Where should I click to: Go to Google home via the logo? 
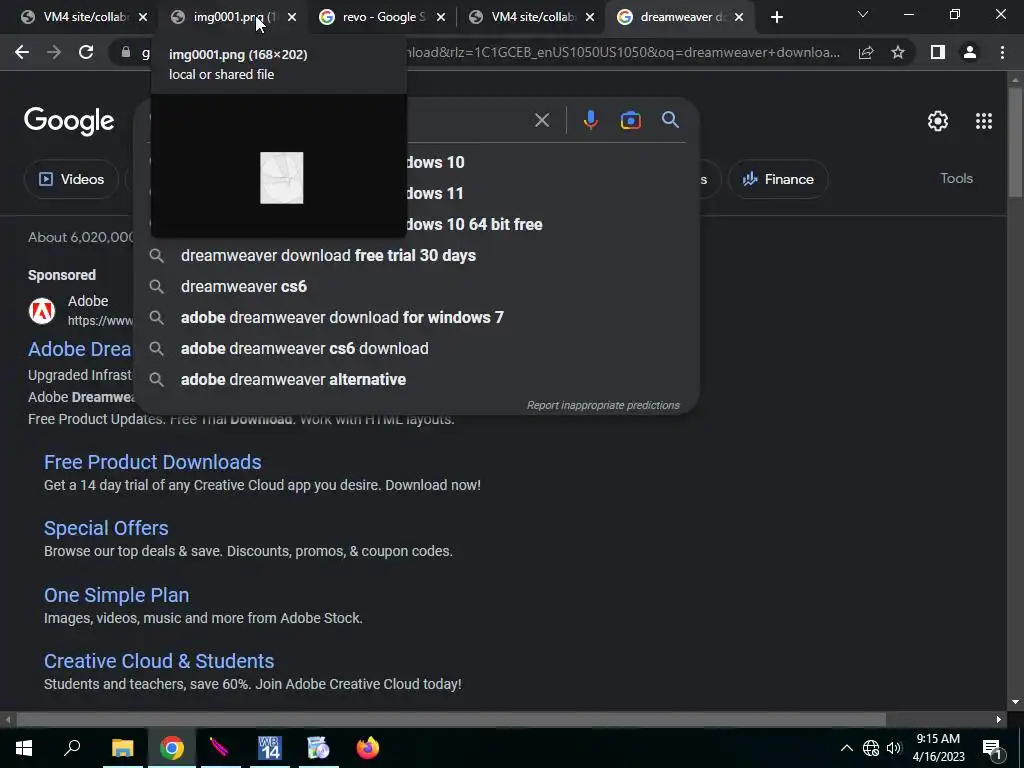69,121
